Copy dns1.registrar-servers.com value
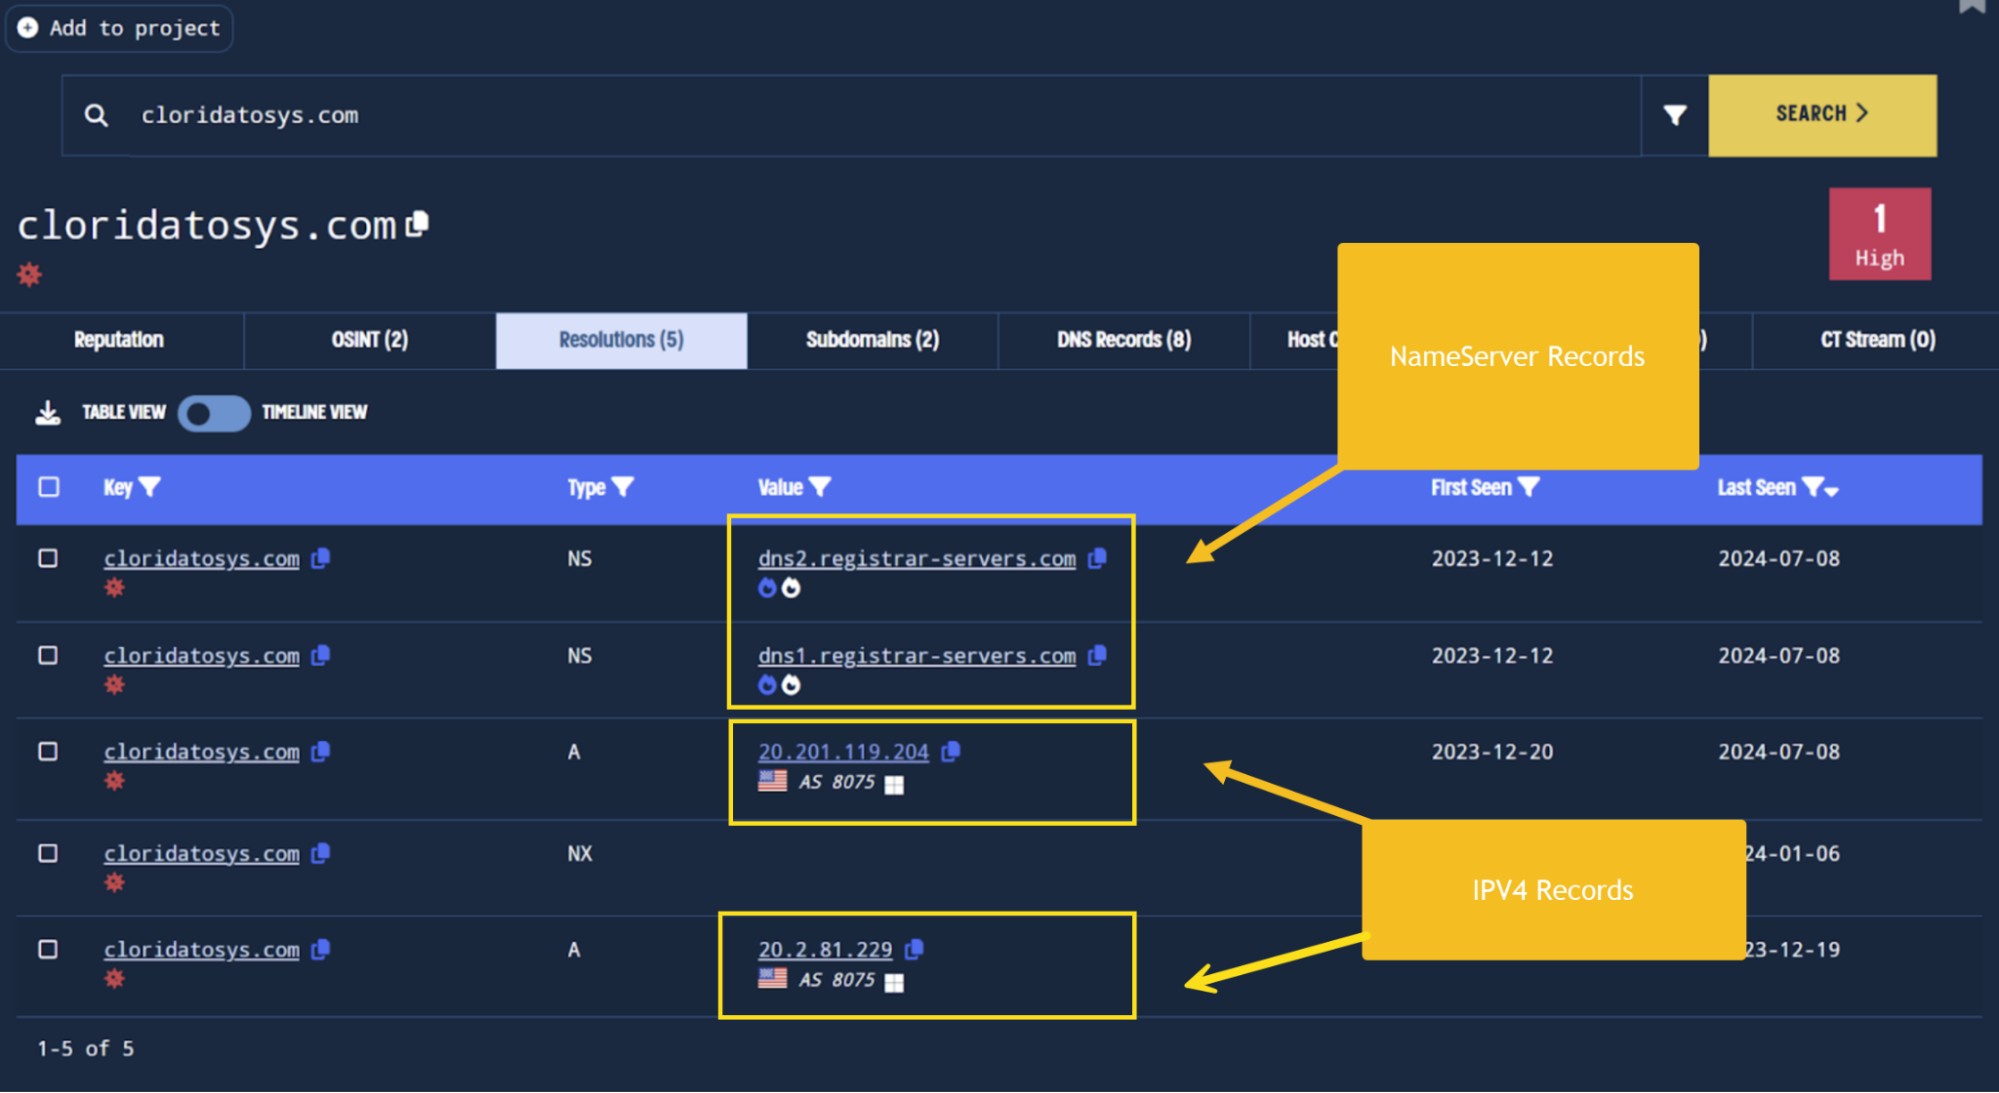 pos(1098,655)
